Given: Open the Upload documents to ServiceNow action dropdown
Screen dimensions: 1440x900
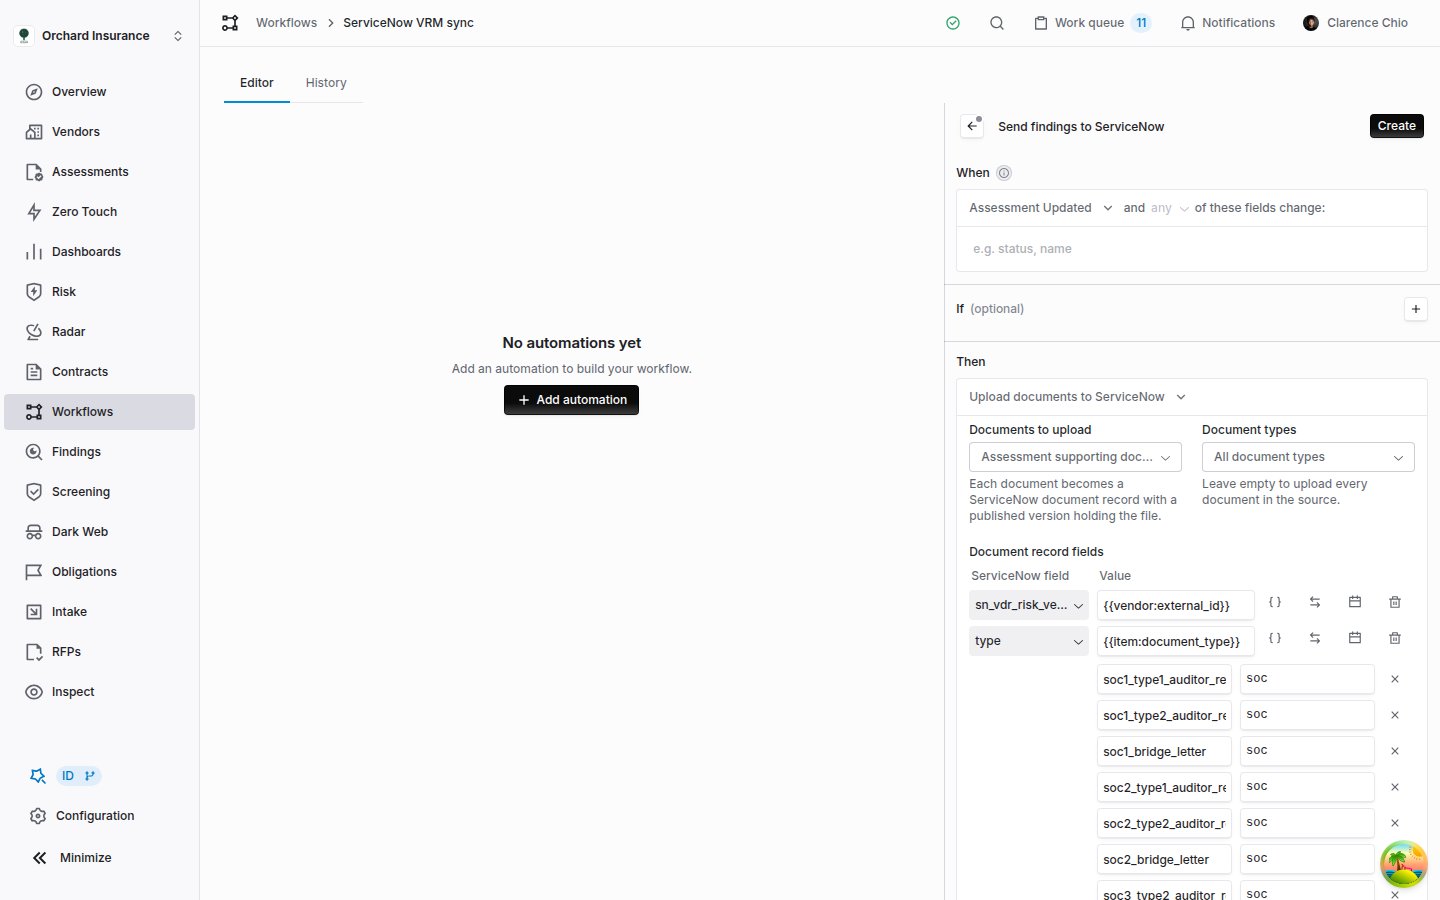Looking at the screenshot, I should (x=1077, y=397).
